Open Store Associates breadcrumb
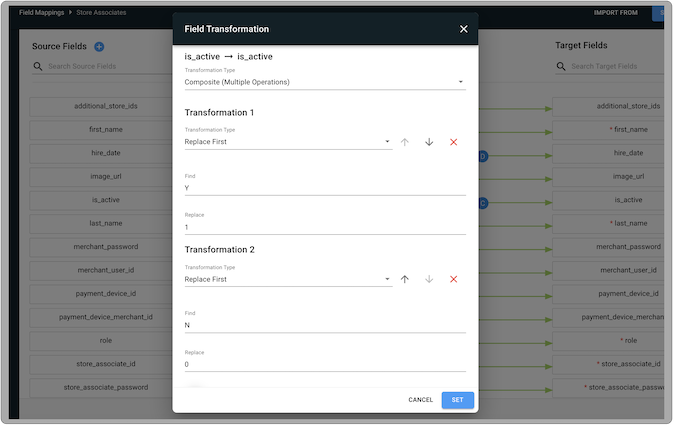This screenshot has height=425, width=674. coord(101,12)
